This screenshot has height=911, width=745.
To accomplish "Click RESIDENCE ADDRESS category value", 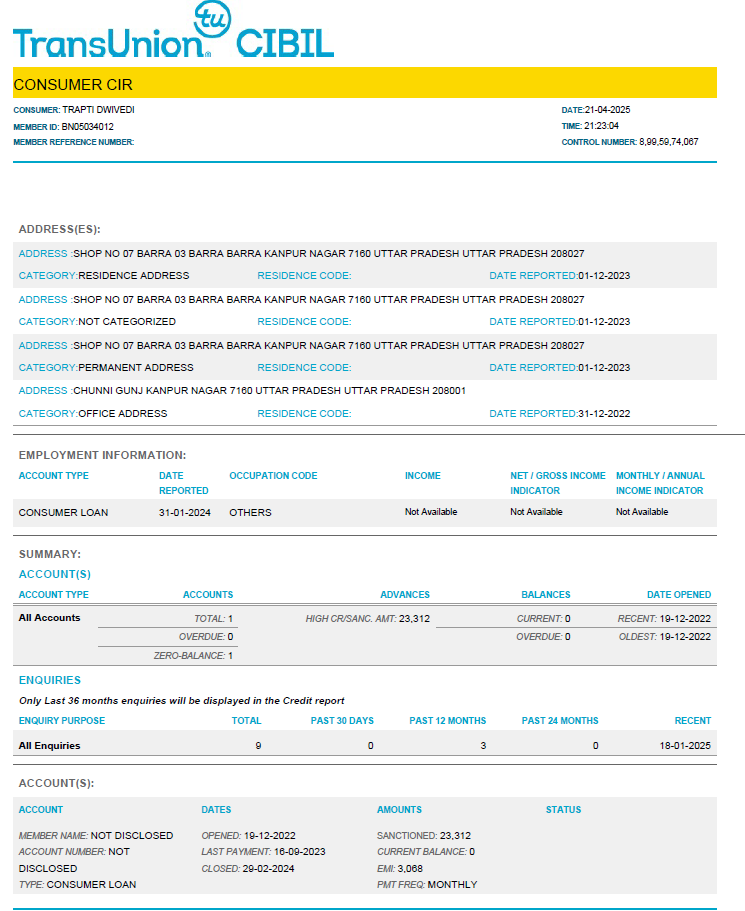I will click(x=134, y=275).
